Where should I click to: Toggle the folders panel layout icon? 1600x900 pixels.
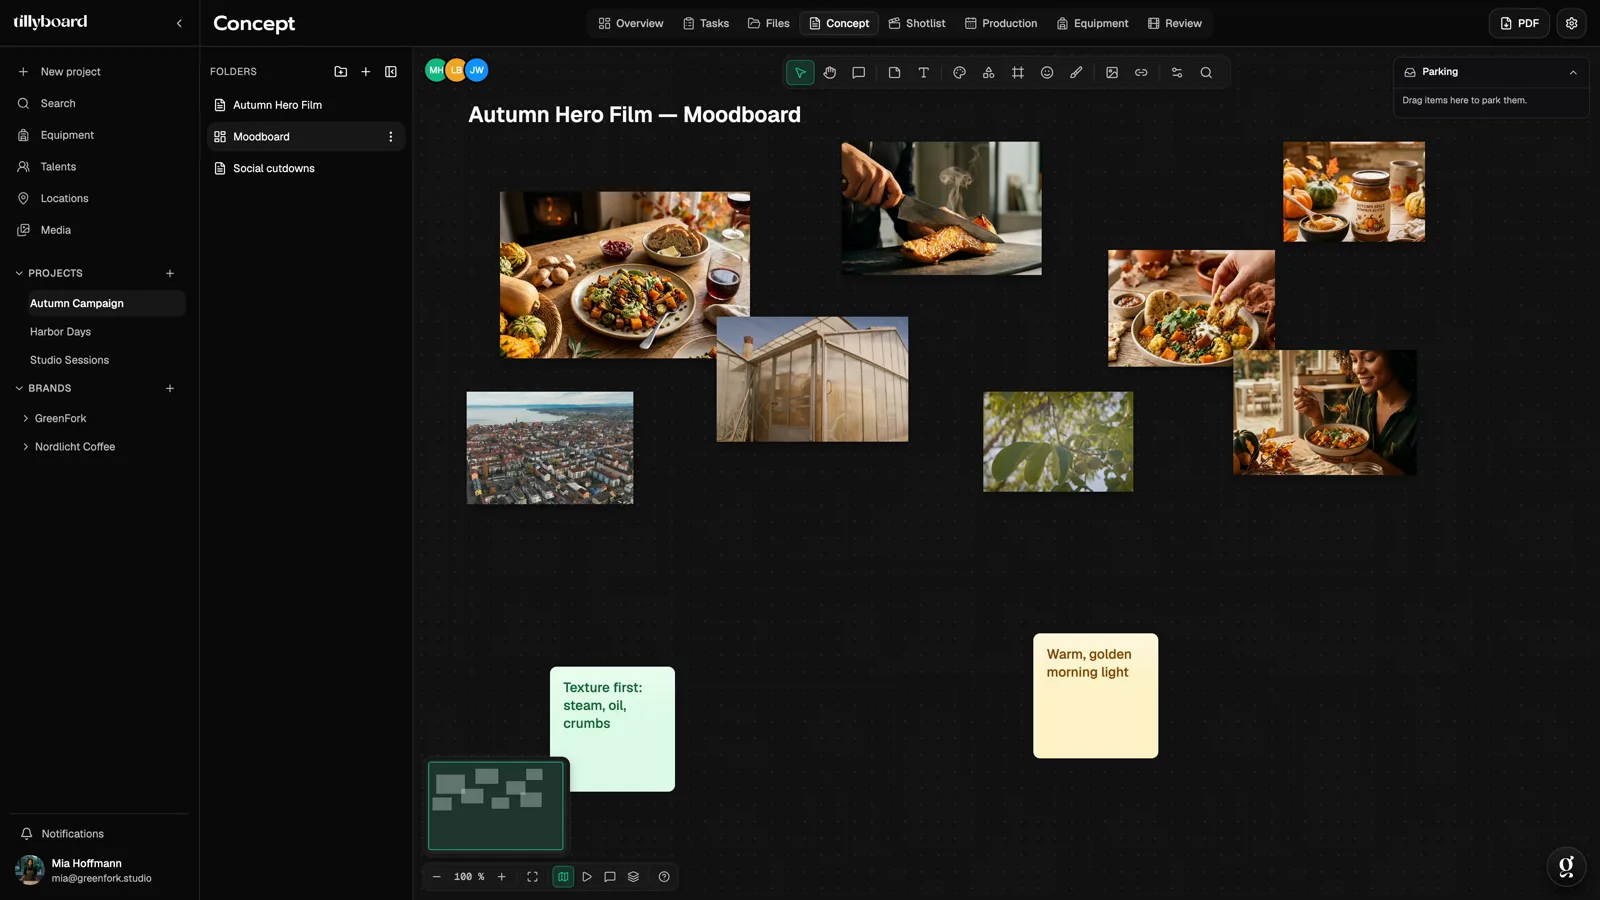391,72
